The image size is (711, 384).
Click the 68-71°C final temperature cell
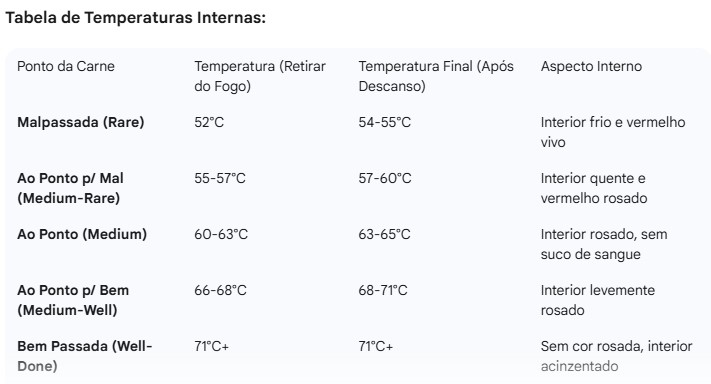coord(383,290)
